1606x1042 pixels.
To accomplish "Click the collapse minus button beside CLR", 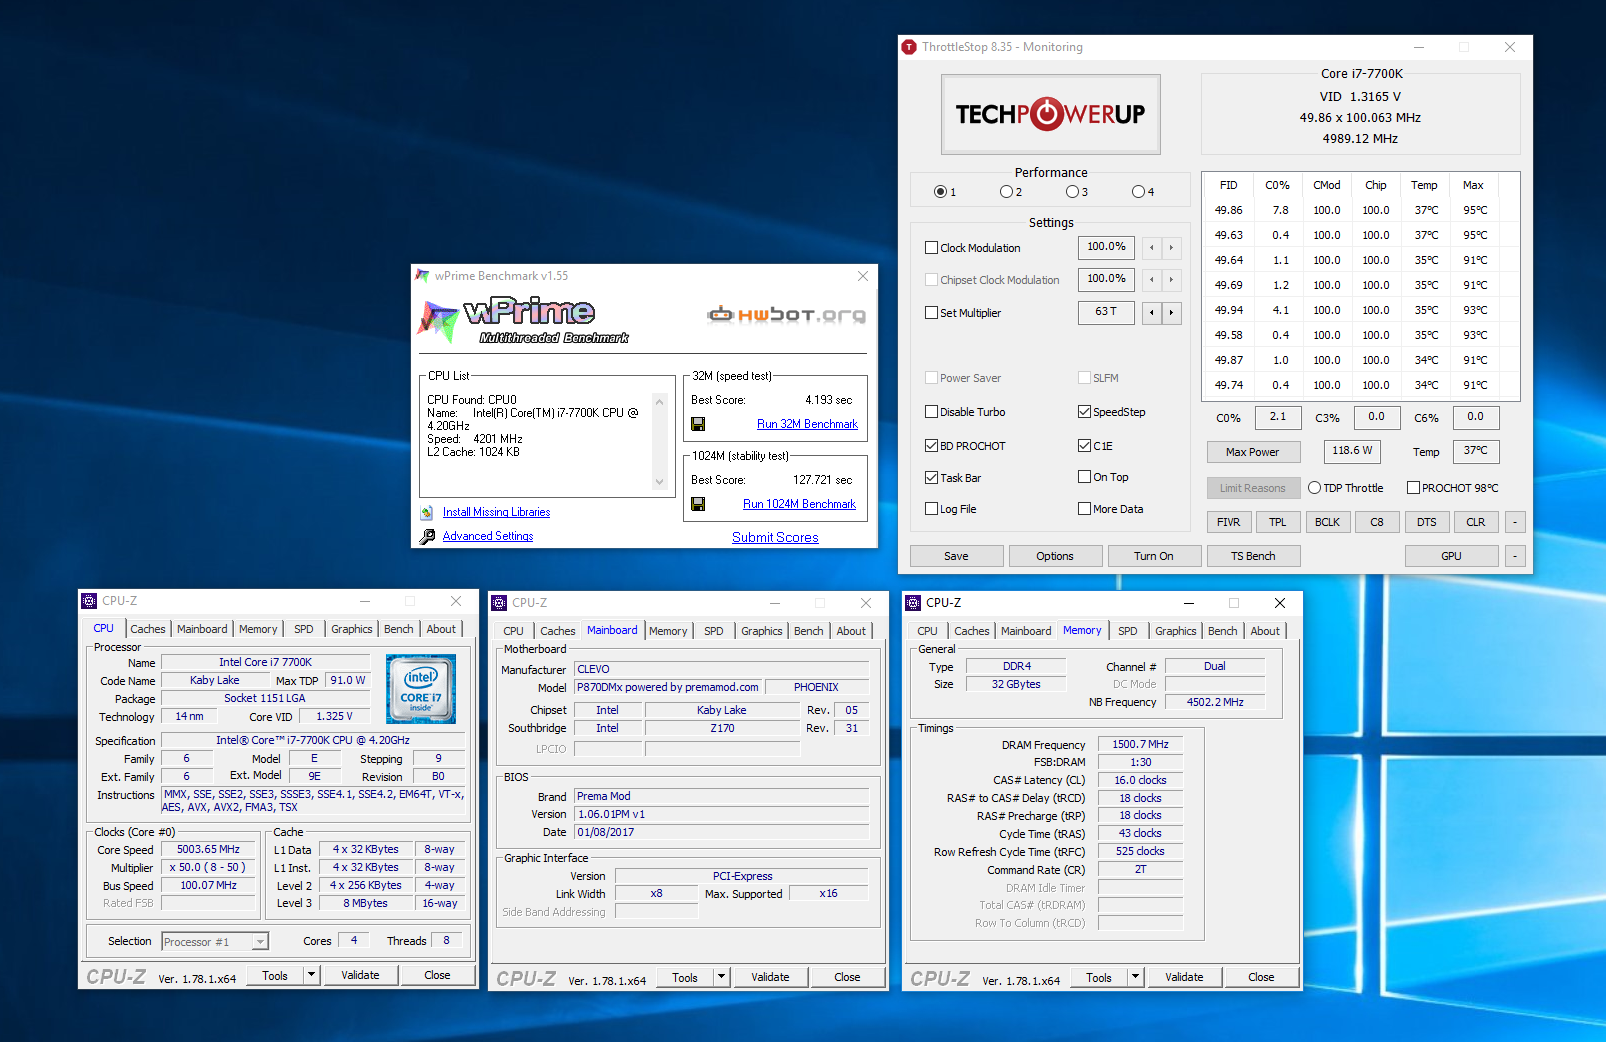I will (1516, 522).
